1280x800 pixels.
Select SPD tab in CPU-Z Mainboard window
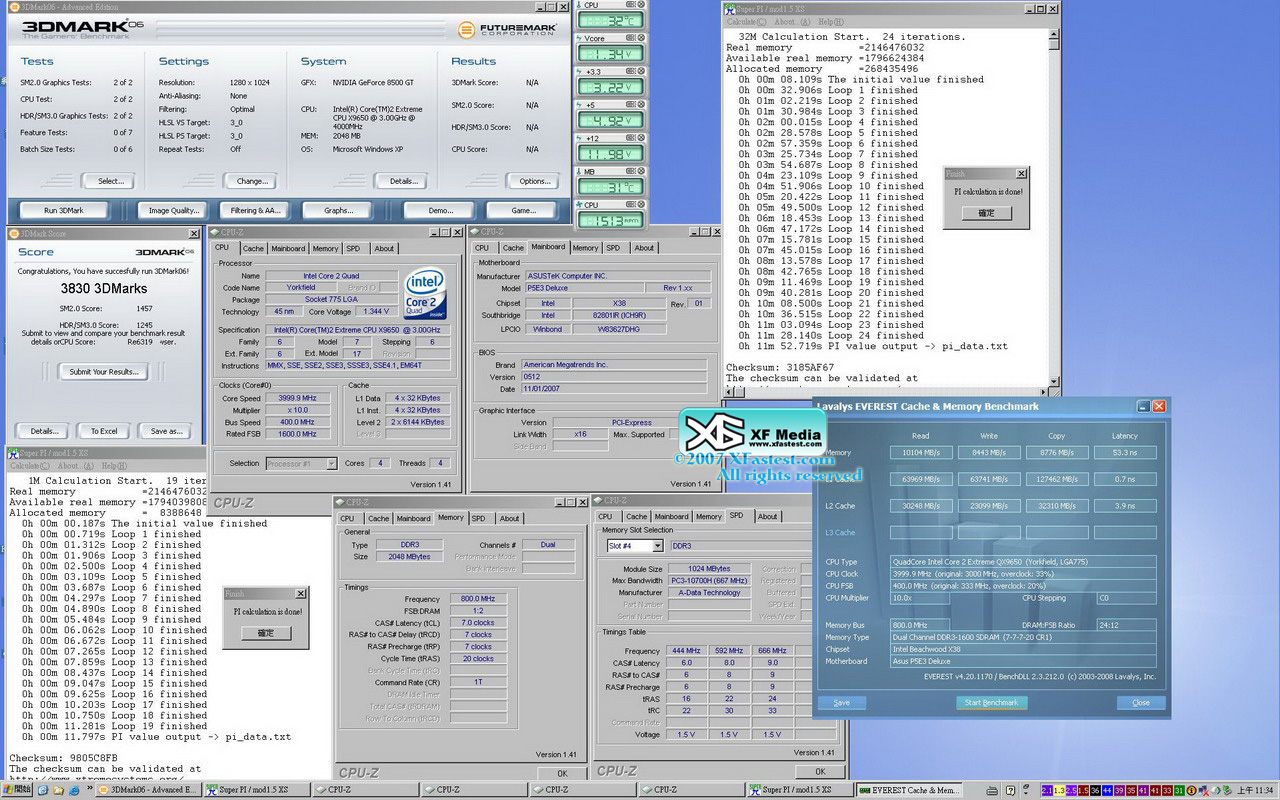(x=613, y=248)
